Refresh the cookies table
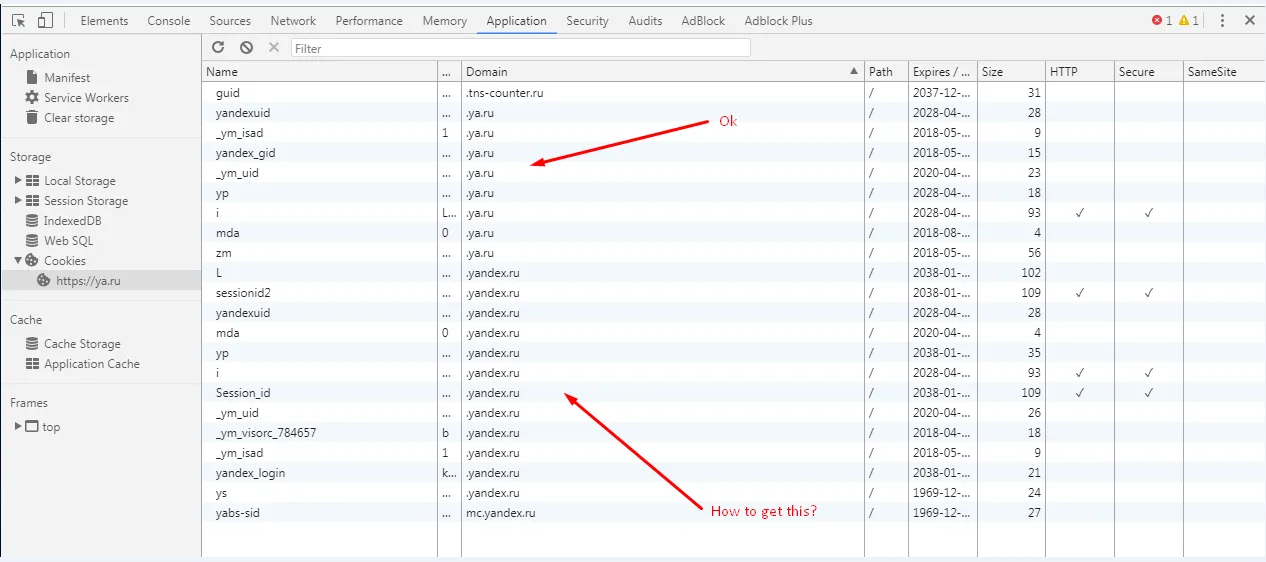This screenshot has height=562, width=1266. [x=219, y=47]
